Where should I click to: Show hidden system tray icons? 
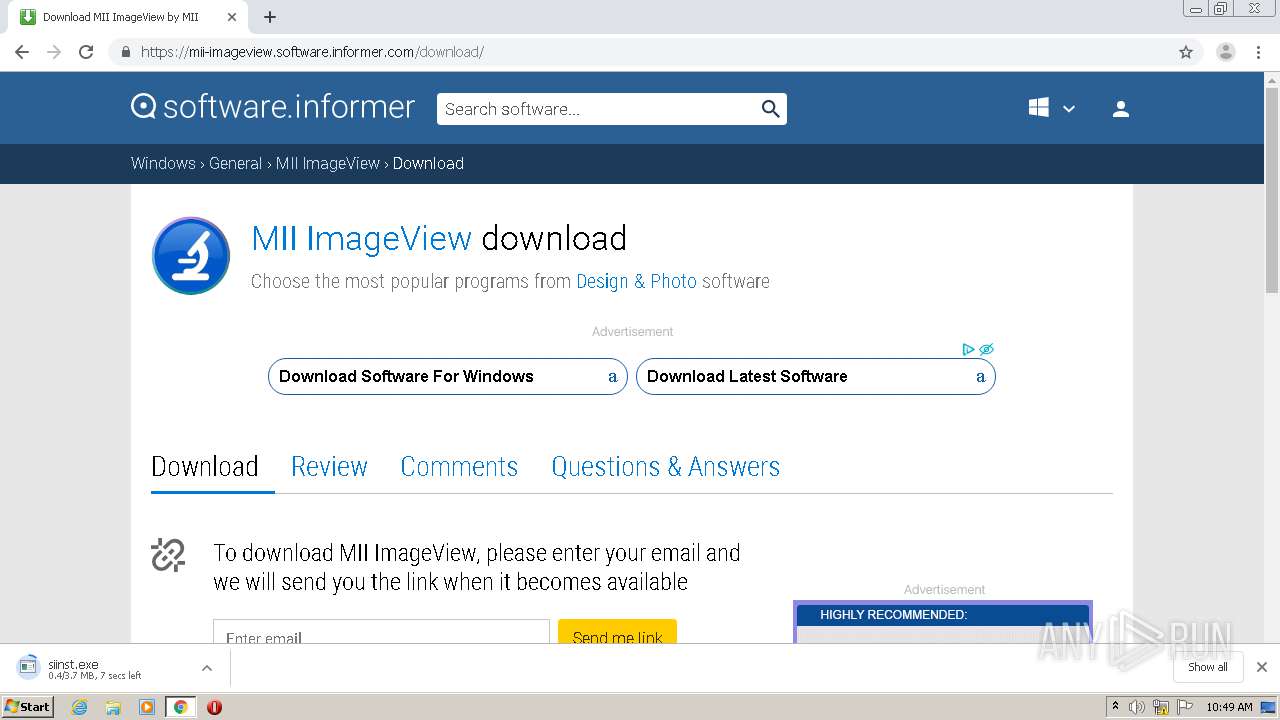(x=1115, y=707)
